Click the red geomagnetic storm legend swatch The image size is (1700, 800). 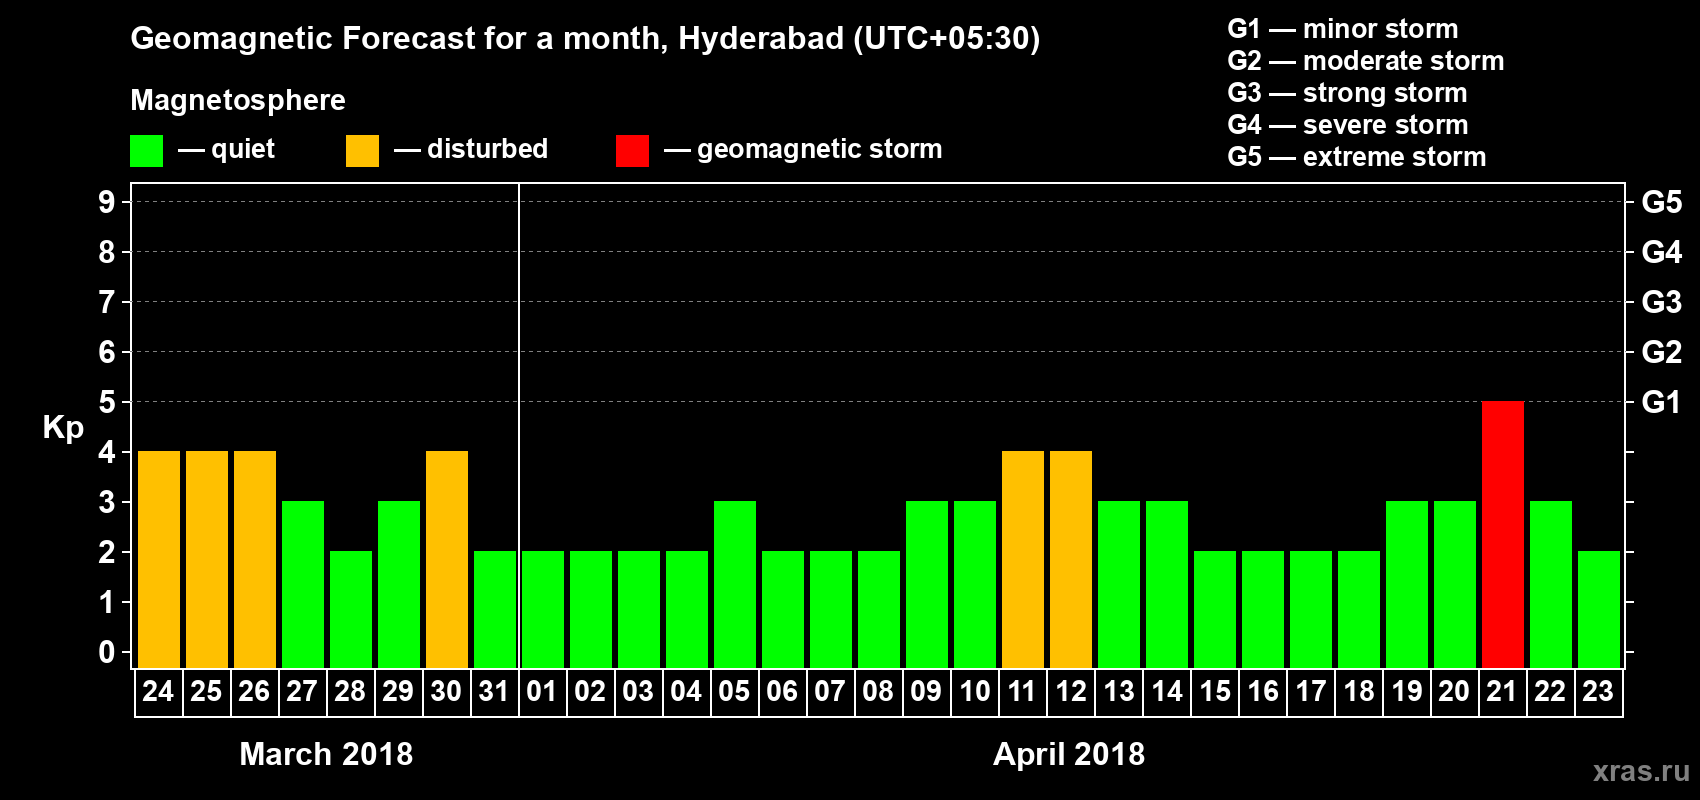(632, 151)
